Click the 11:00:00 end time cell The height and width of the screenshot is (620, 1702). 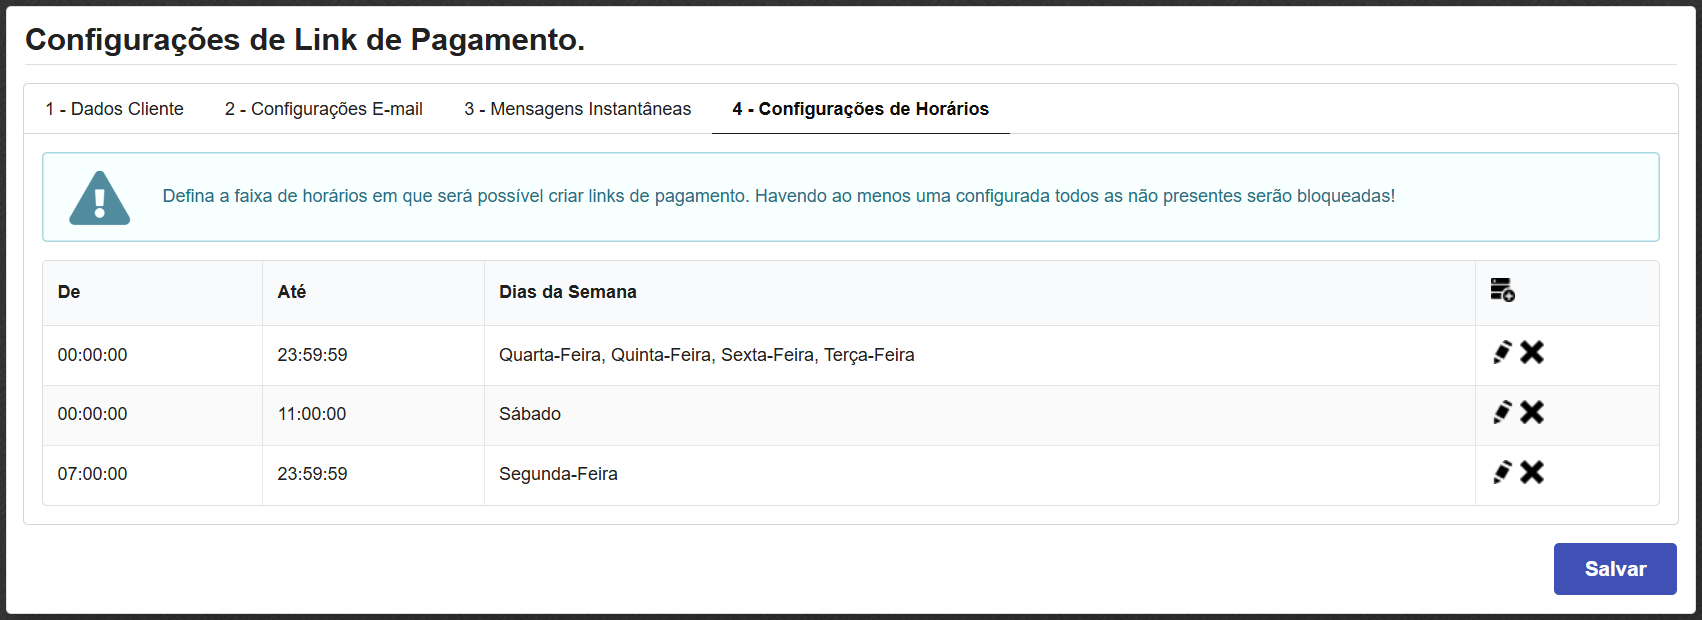312,414
